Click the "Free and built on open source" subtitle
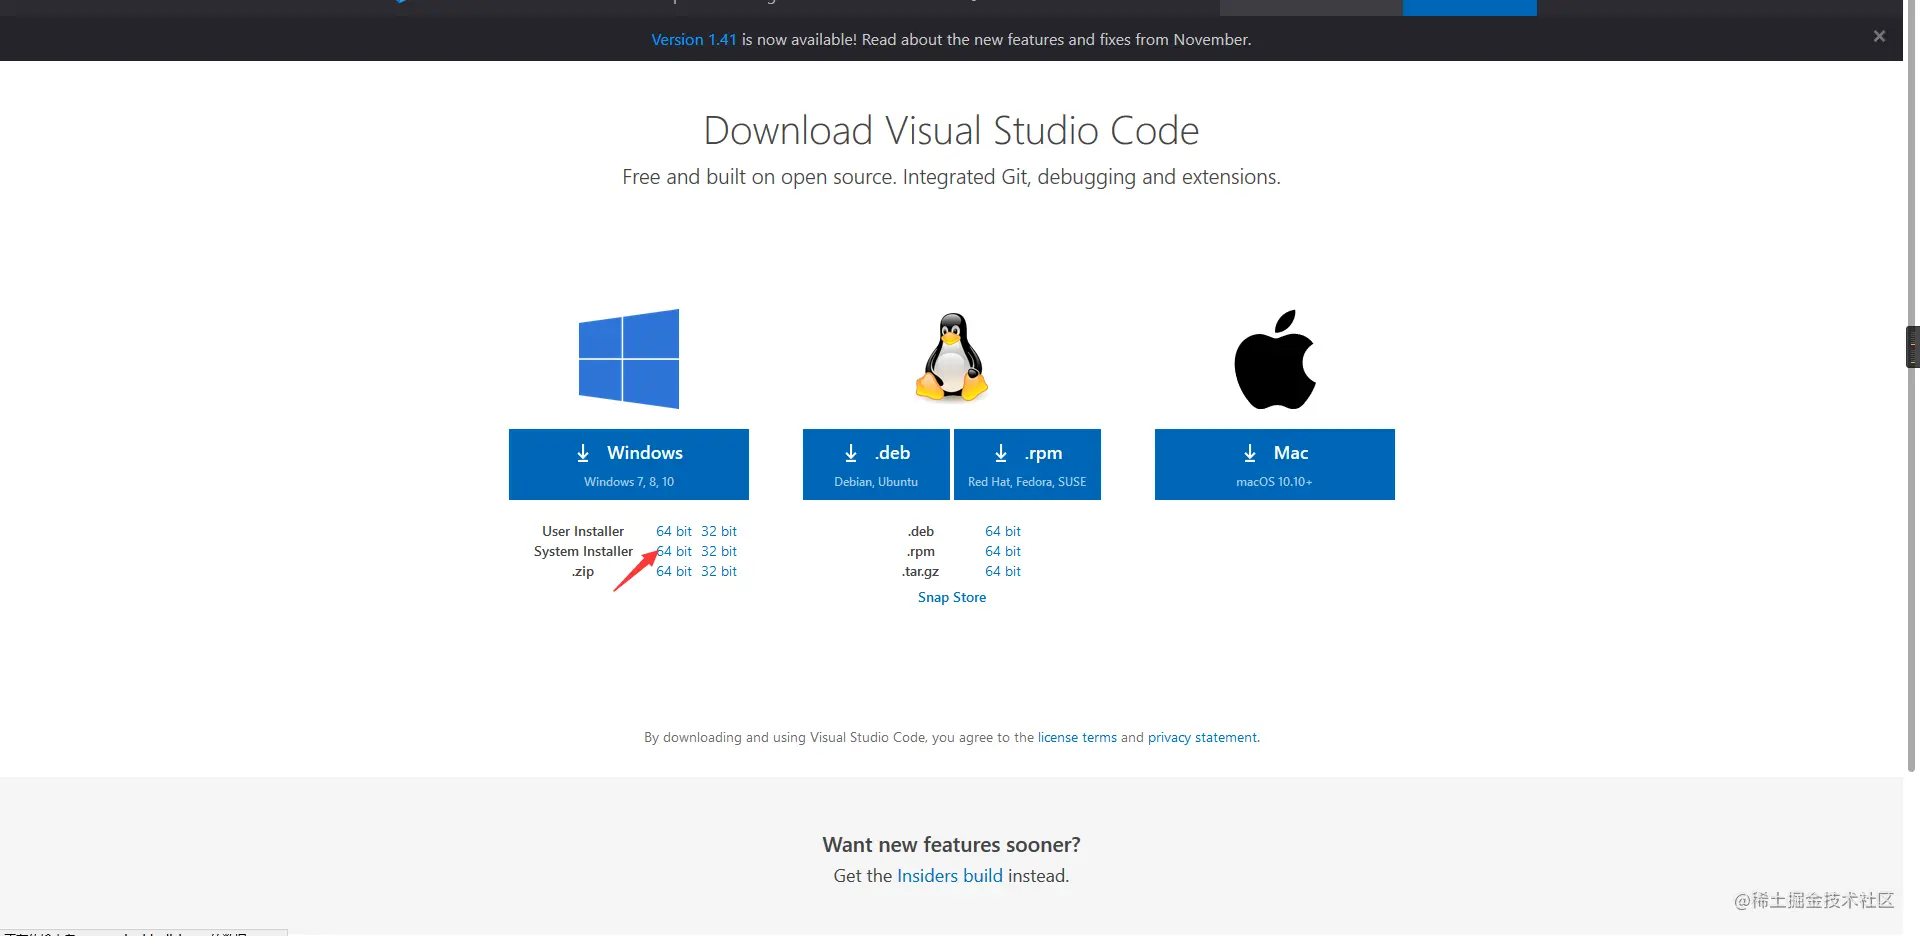This screenshot has width=1920, height=936. click(952, 177)
